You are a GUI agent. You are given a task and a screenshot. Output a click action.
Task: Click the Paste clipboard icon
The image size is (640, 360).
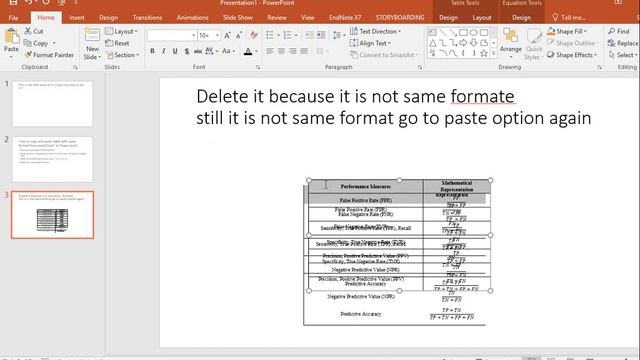click(11, 37)
